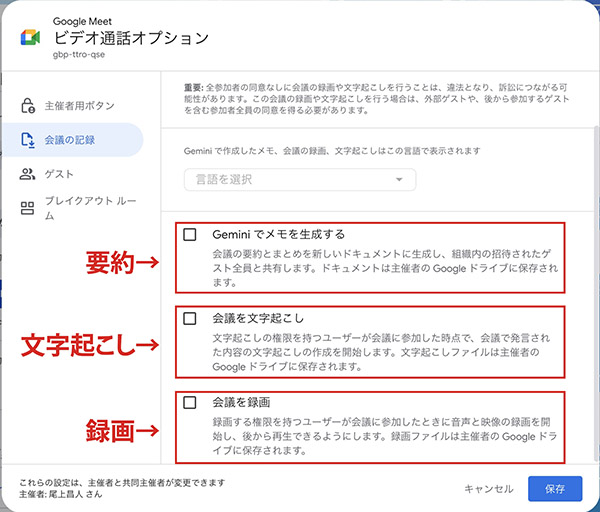This screenshot has height=512, width=600.
Task: Click the 会議を文字起こし option label
Action: pyautogui.click(x=258, y=318)
